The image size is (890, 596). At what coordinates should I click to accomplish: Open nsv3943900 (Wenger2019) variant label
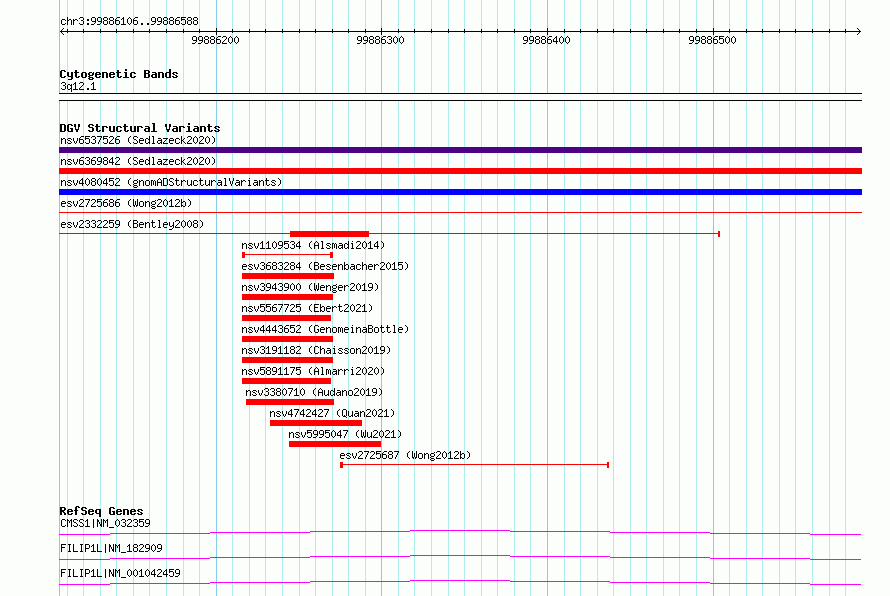coord(310,287)
